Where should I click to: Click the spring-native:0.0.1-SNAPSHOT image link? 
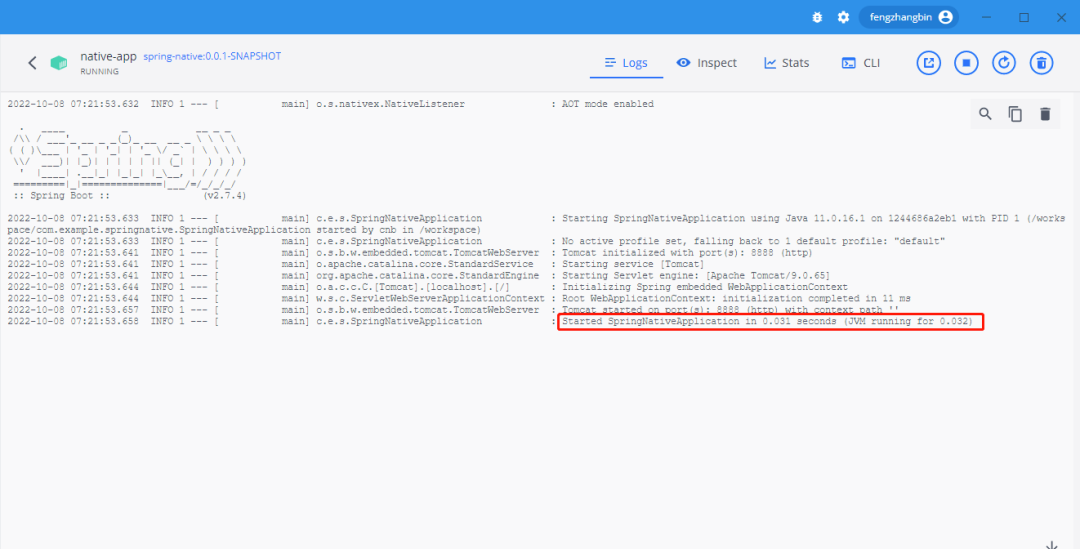(212, 56)
